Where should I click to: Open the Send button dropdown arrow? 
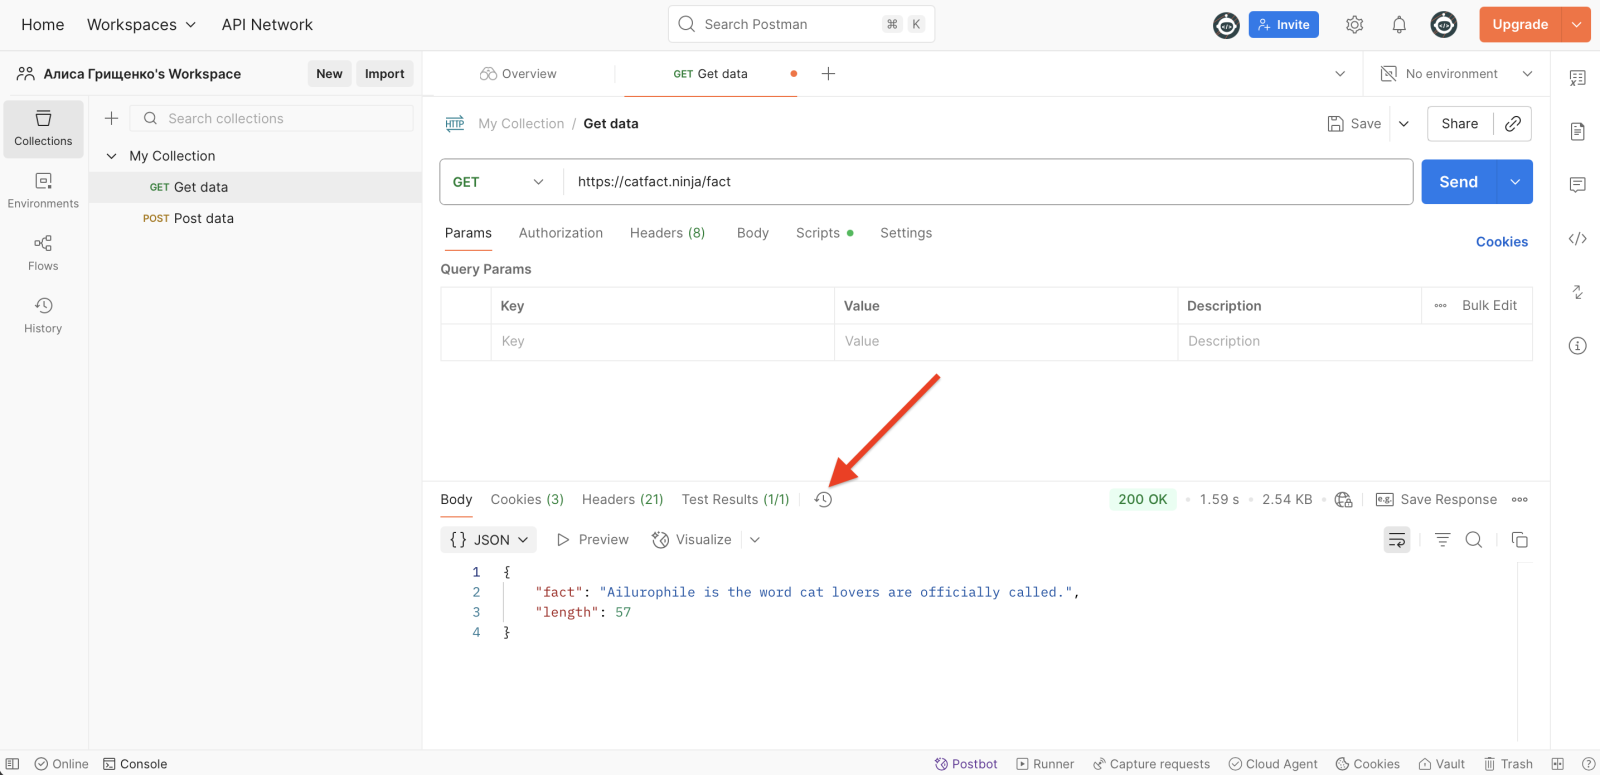tap(1515, 182)
